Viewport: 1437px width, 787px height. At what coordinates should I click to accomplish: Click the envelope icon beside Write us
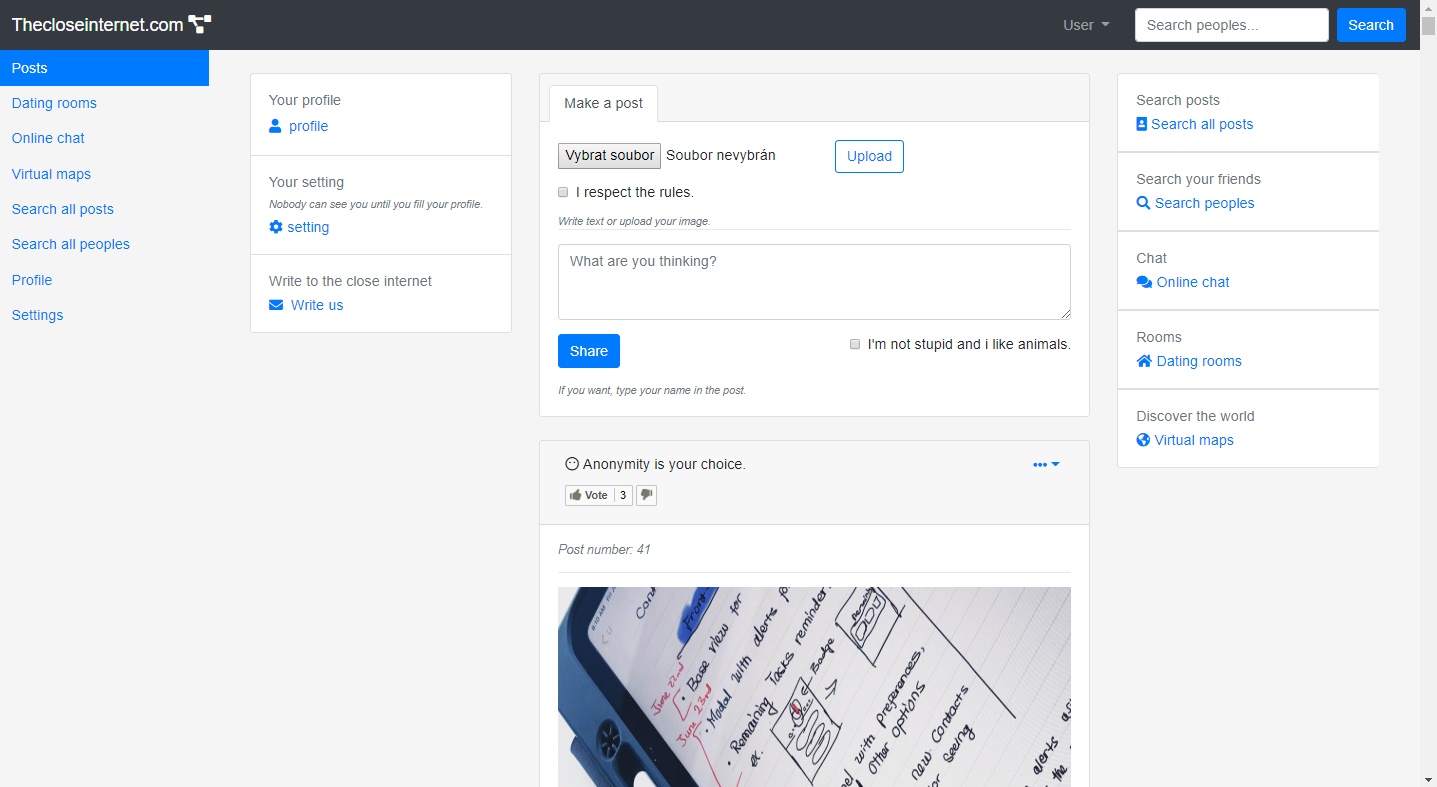point(276,305)
